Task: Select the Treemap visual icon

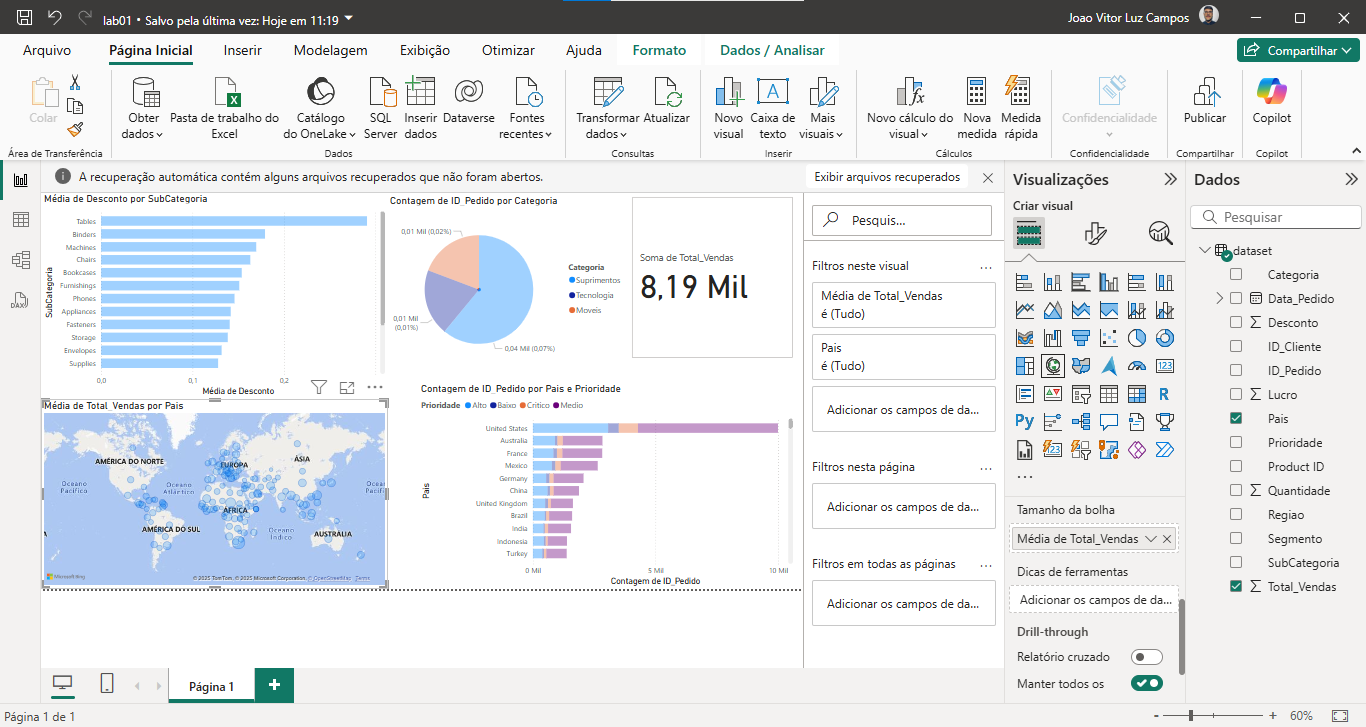Action: coord(1024,366)
